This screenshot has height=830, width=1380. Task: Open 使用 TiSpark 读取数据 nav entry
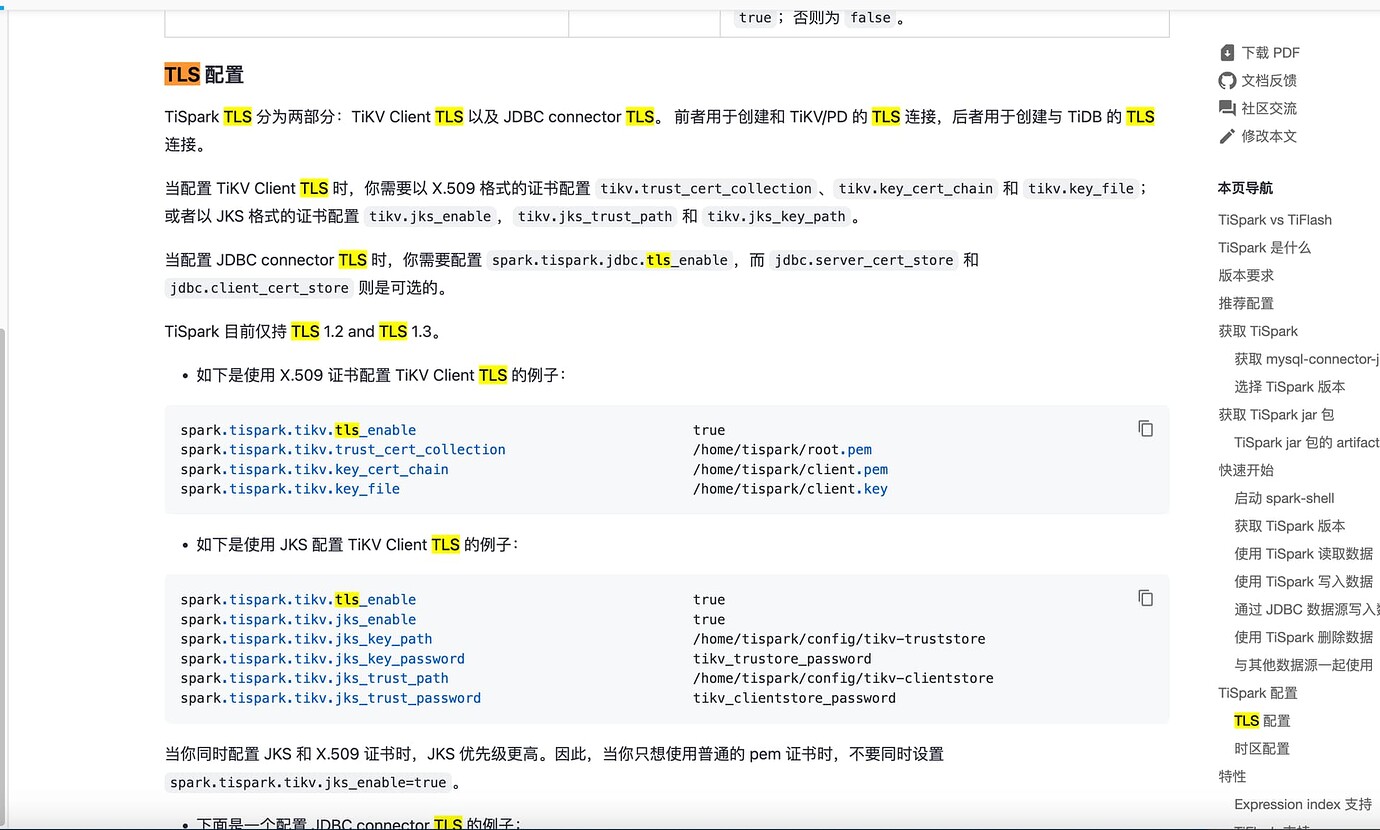click(x=1303, y=554)
